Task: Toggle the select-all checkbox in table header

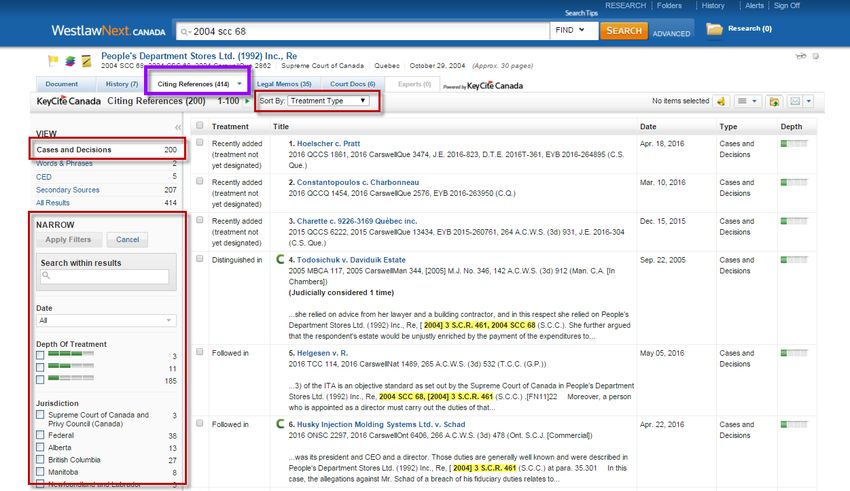Action: point(199,126)
